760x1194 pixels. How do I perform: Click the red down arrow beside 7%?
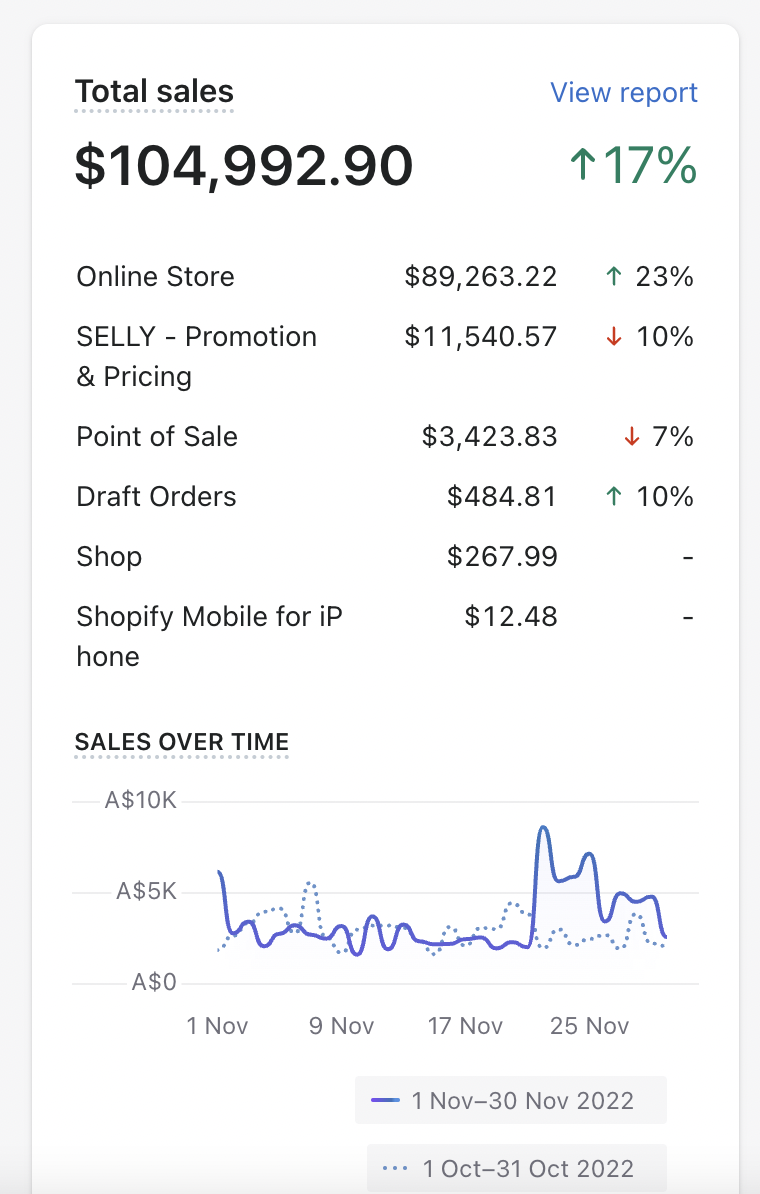[x=631, y=437]
